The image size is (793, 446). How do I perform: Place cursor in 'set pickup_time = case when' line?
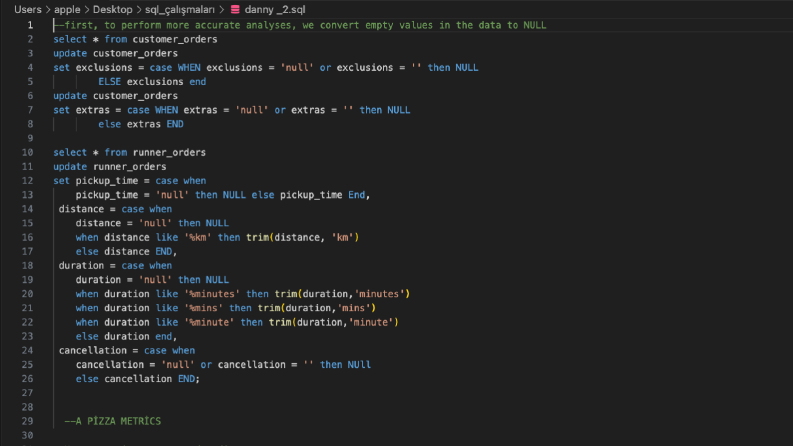pyautogui.click(x=130, y=181)
